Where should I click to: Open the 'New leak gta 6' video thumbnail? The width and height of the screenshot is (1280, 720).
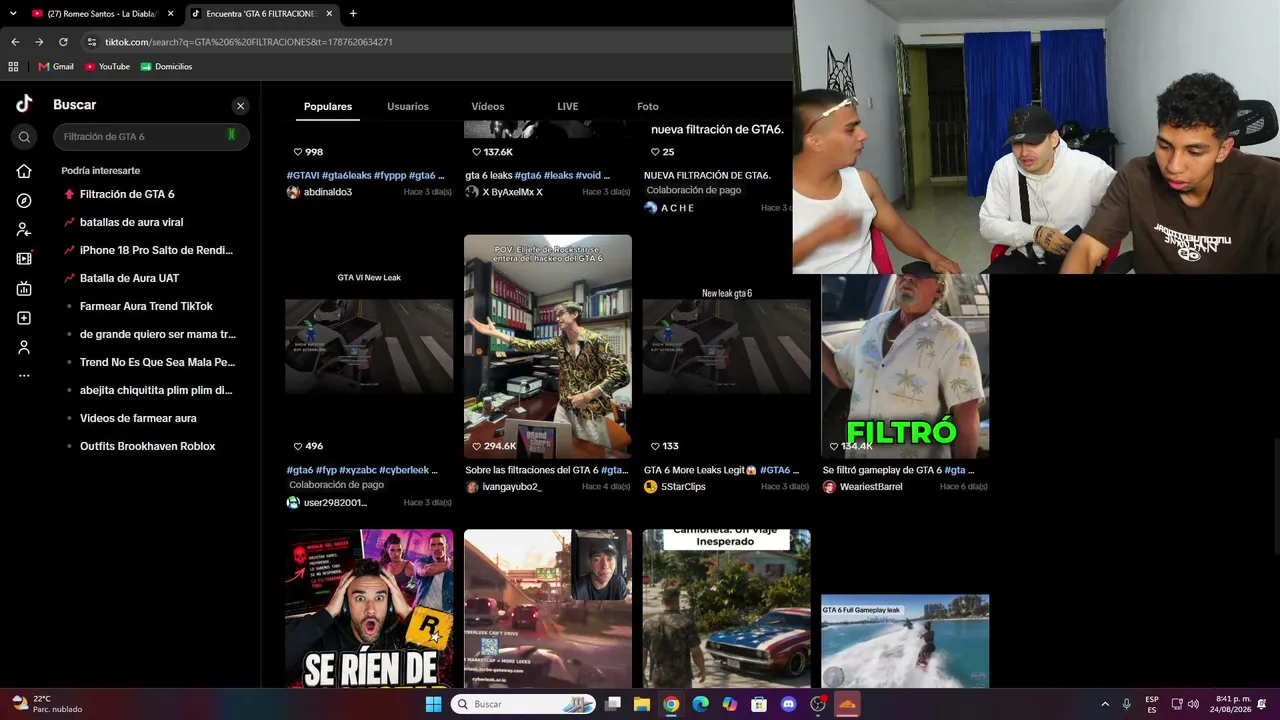coord(727,347)
